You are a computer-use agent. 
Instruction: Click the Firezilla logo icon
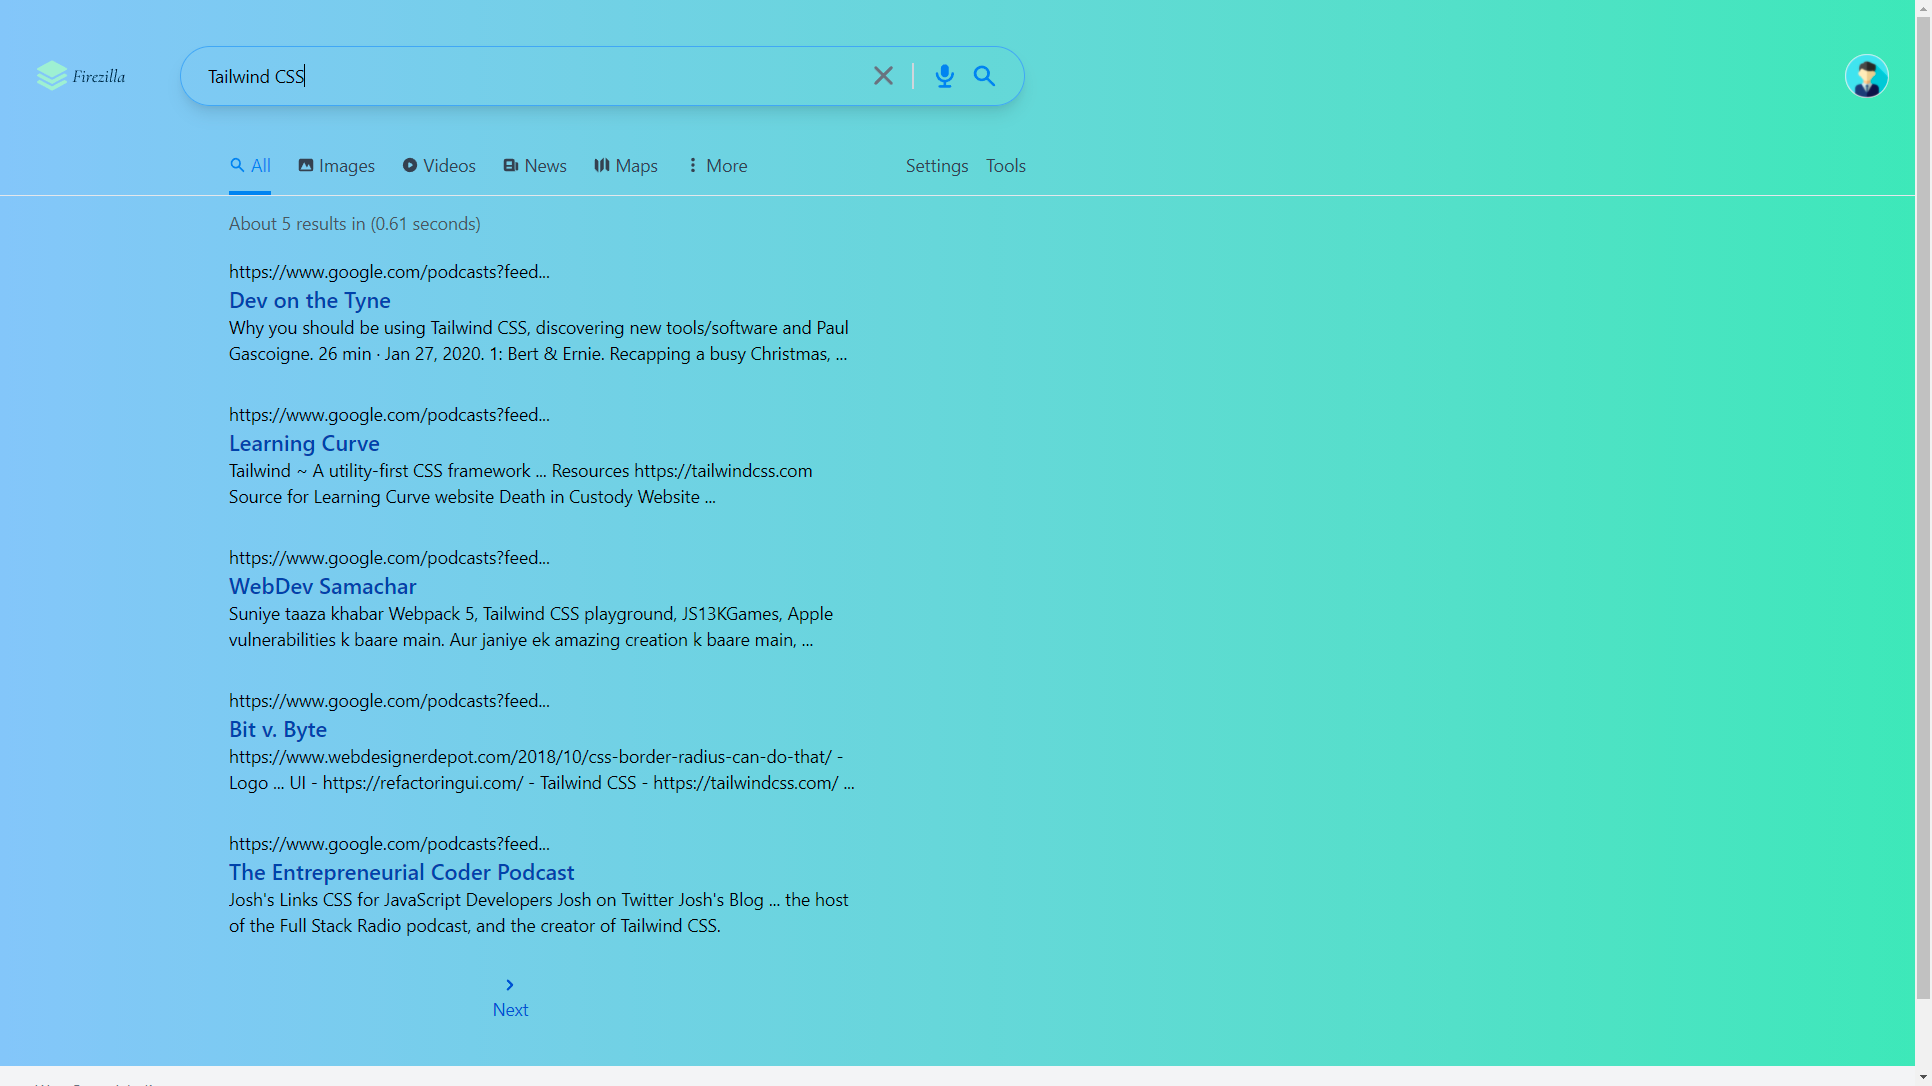point(52,76)
